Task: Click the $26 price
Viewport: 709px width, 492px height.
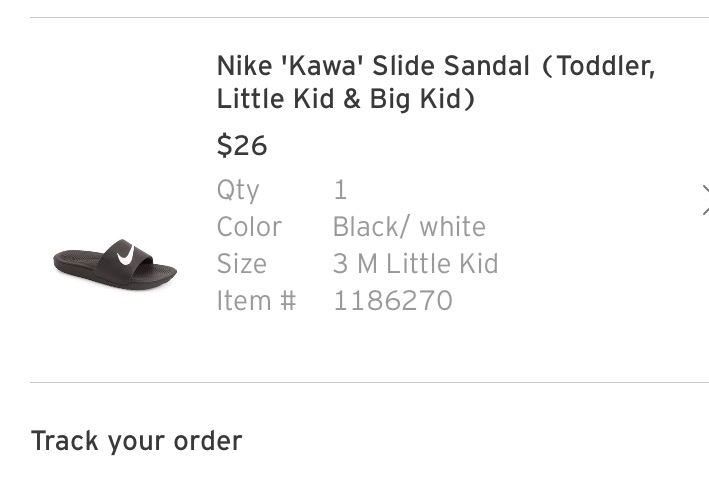Action: [x=242, y=146]
